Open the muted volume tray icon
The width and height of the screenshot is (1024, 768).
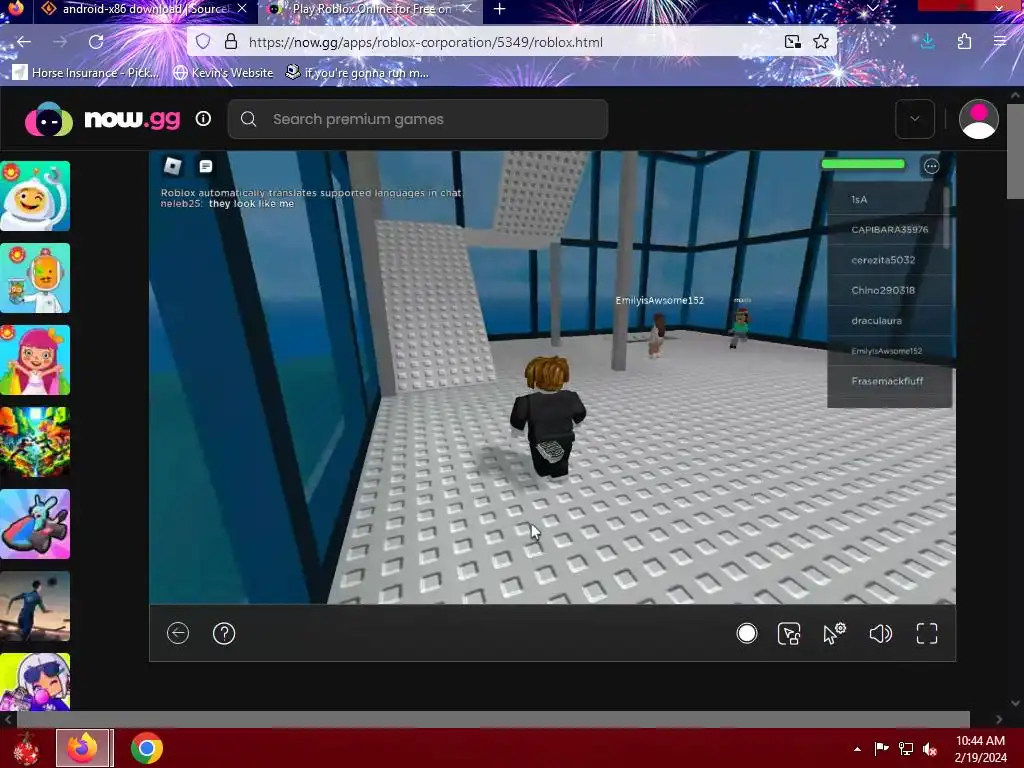click(930, 748)
